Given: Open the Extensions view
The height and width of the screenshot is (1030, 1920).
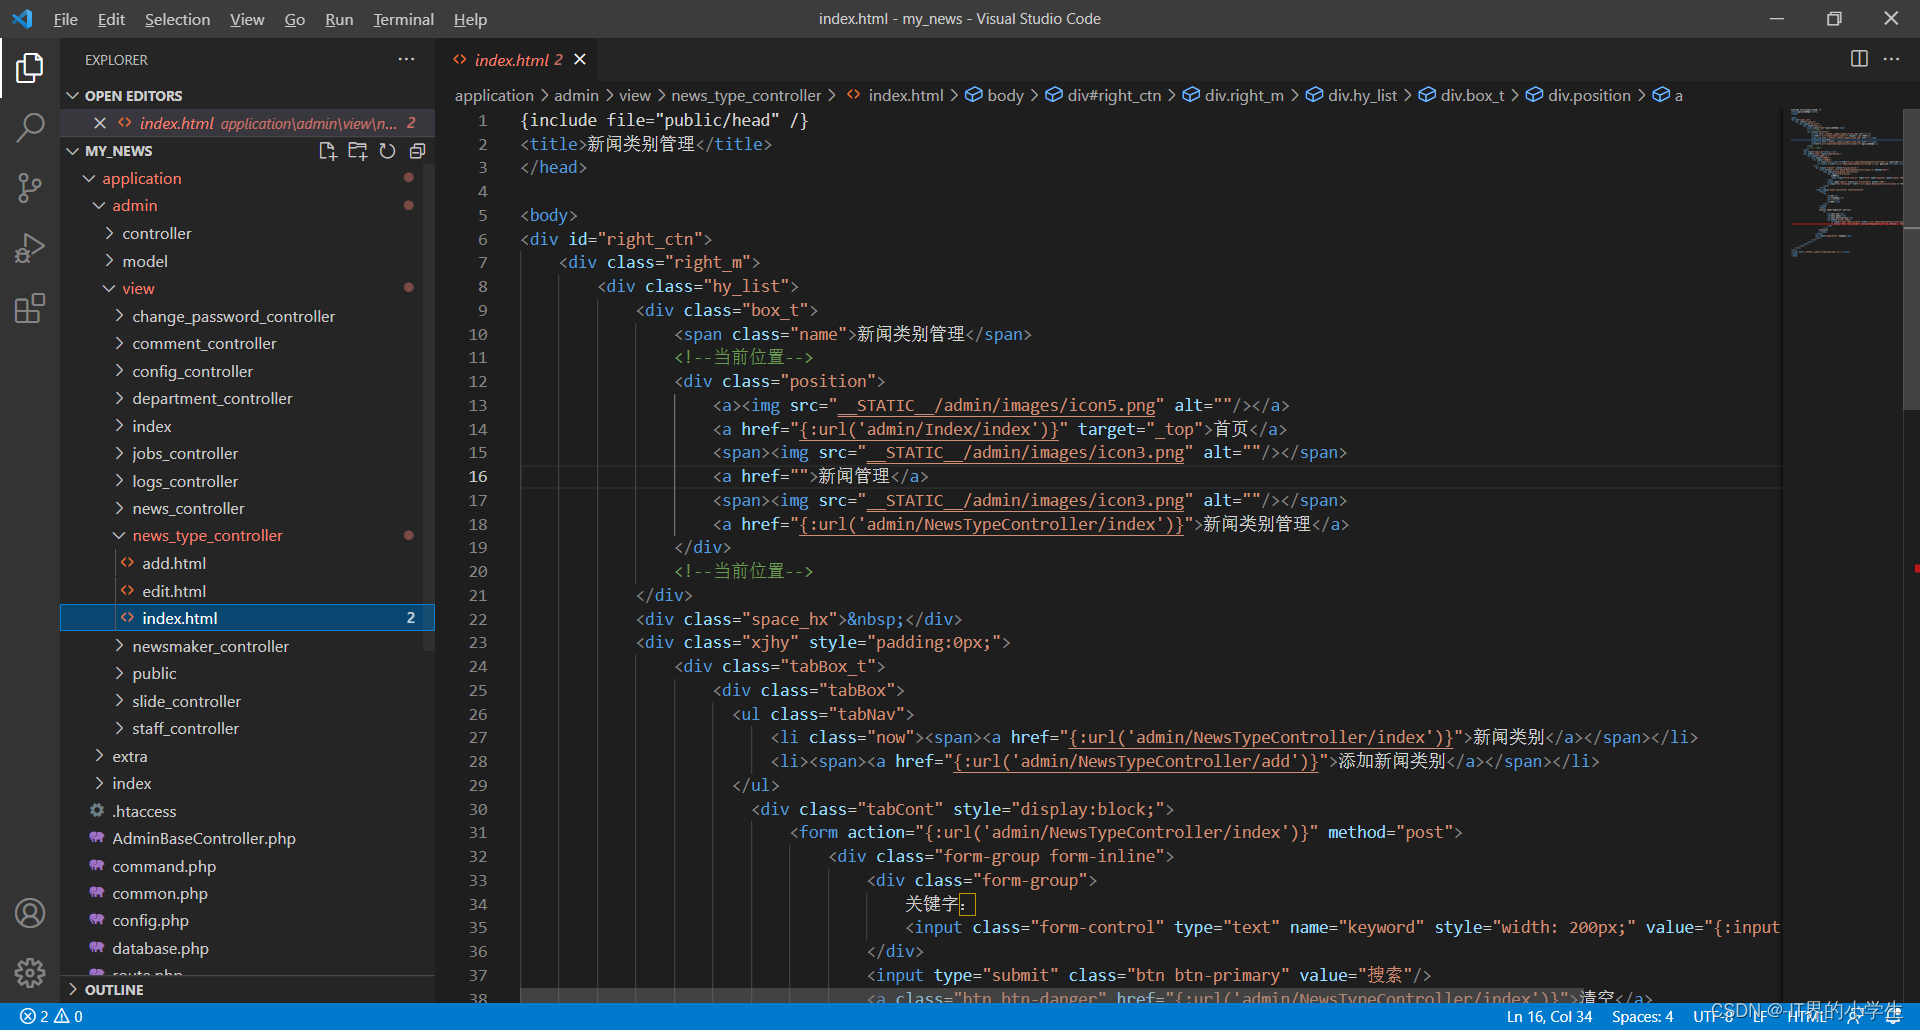Looking at the screenshot, I should (x=30, y=308).
